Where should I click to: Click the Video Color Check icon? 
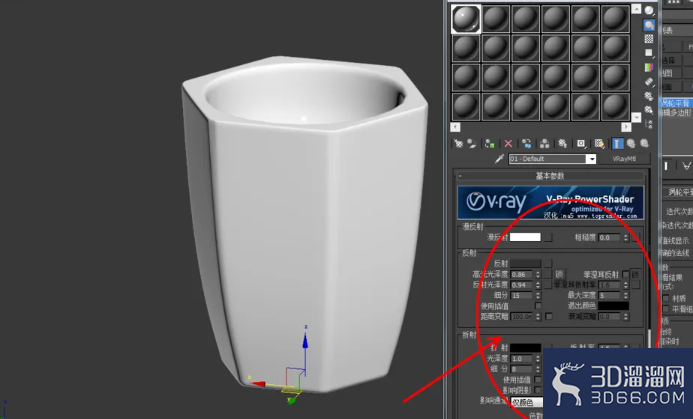[x=649, y=67]
